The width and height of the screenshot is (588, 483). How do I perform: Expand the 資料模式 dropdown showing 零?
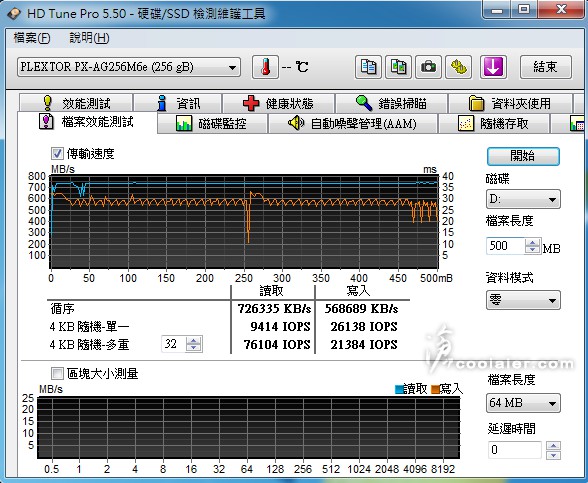click(523, 300)
